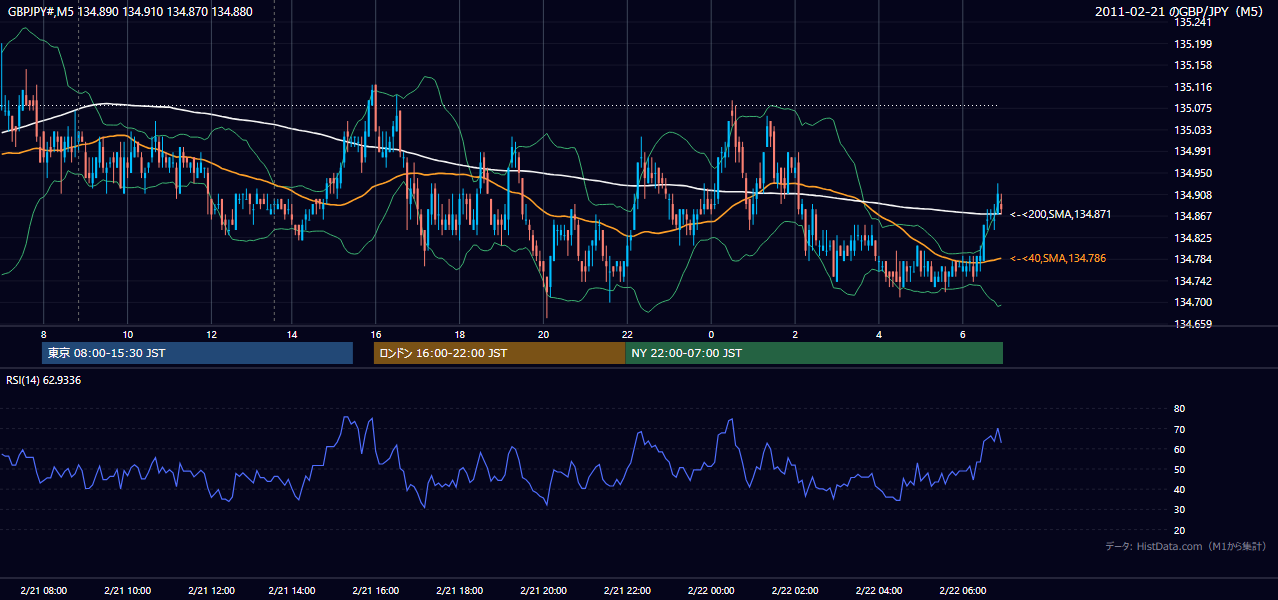The image size is (1278, 600).
Task: Click the London 16:00-22:00 JST session bar
Action: (499, 353)
